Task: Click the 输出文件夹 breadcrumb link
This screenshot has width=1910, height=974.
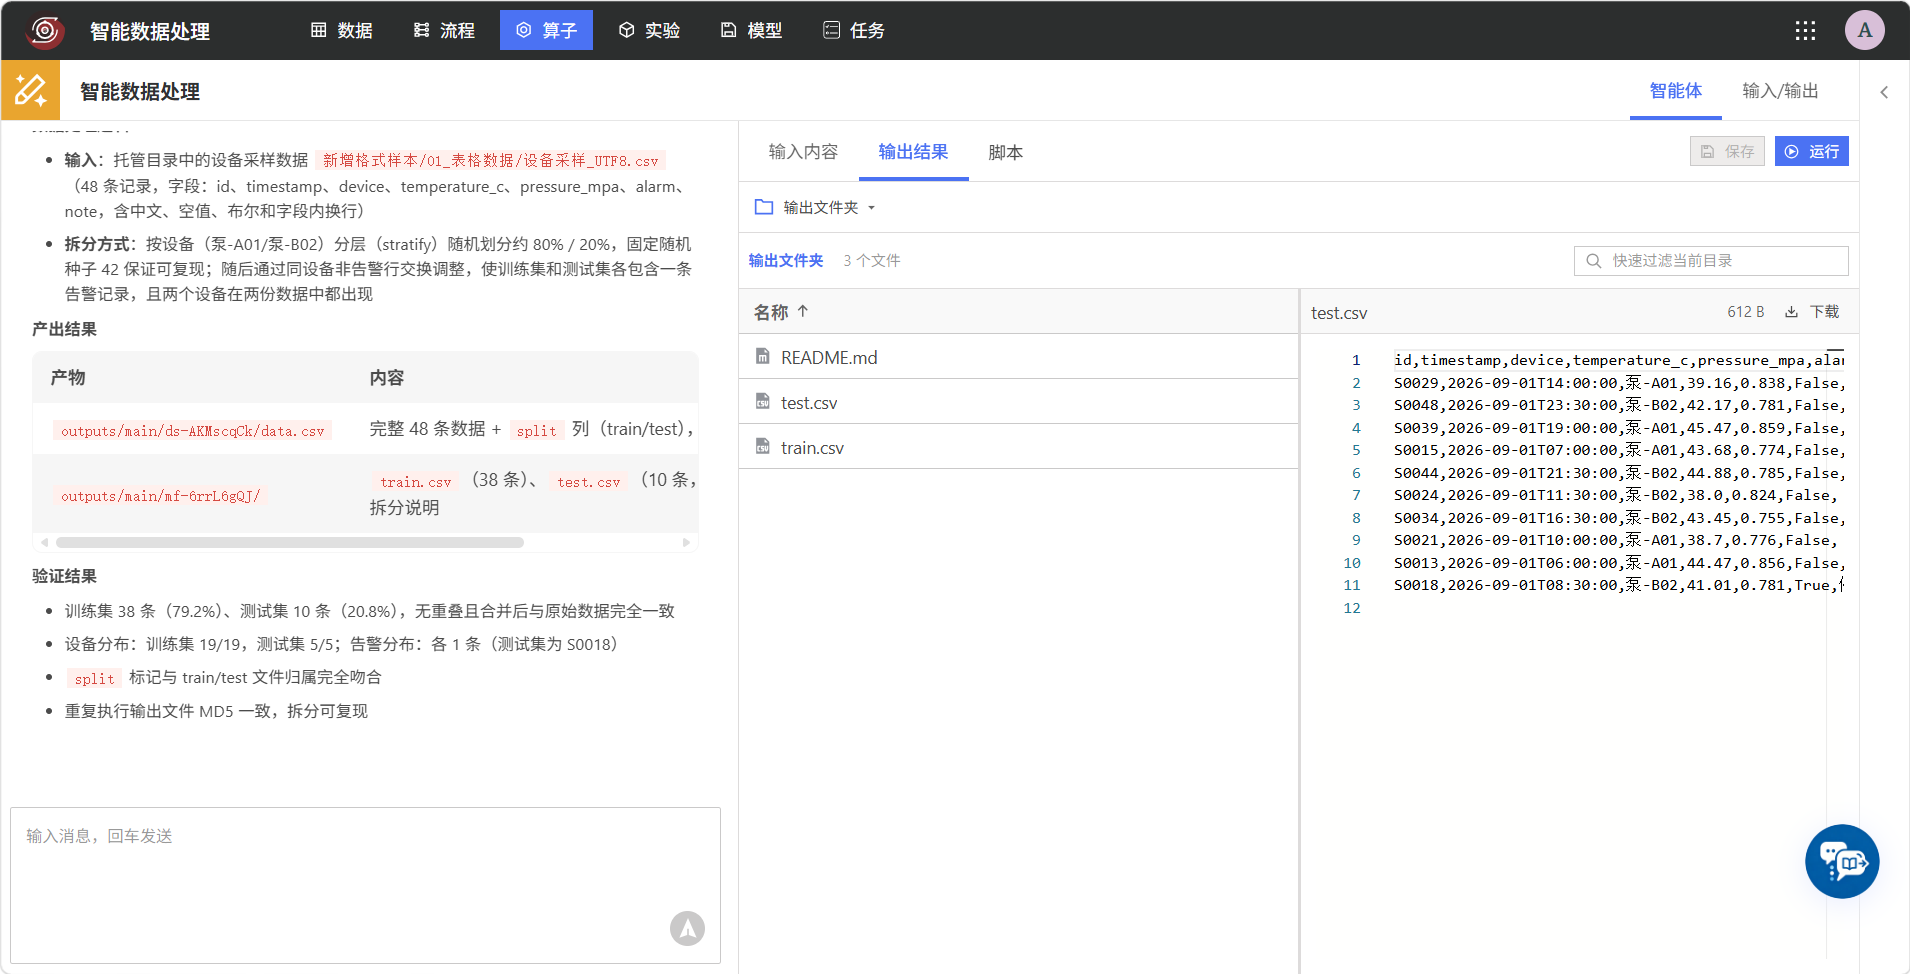Action: [786, 260]
